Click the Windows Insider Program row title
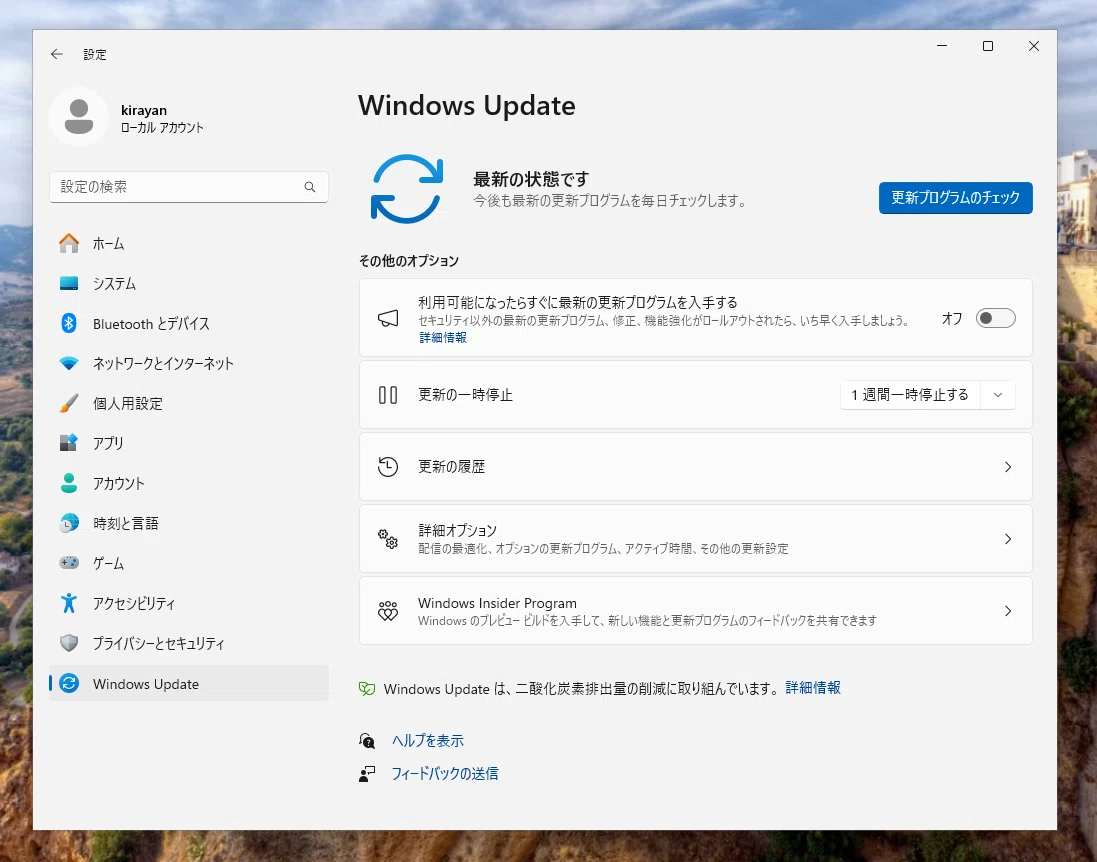The width and height of the screenshot is (1097, 862). click(497, 603)
